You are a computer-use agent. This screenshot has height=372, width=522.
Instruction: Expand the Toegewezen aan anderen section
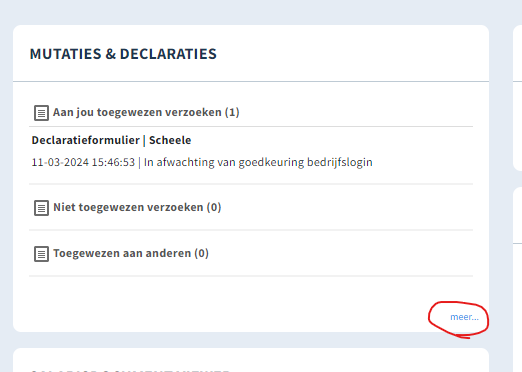pyautogui.click(x=131, y=253)
